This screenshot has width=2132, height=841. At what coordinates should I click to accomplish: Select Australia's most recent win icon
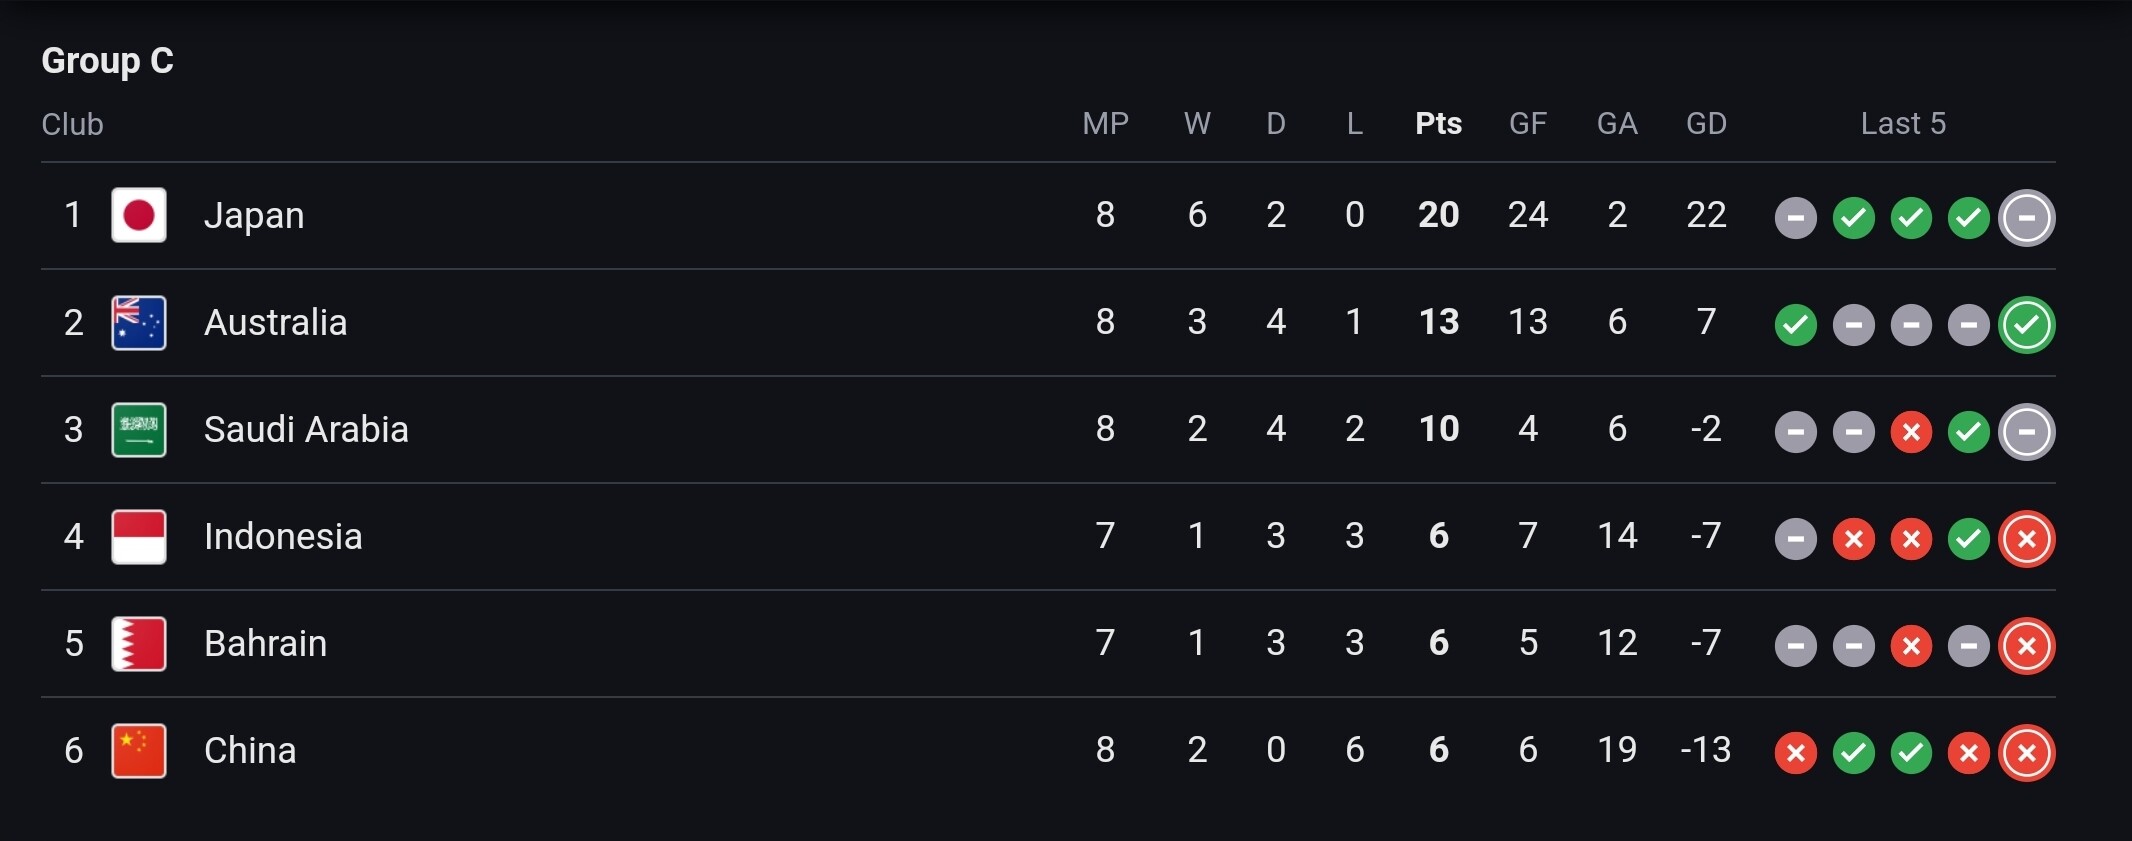(x=2027, y=325)
